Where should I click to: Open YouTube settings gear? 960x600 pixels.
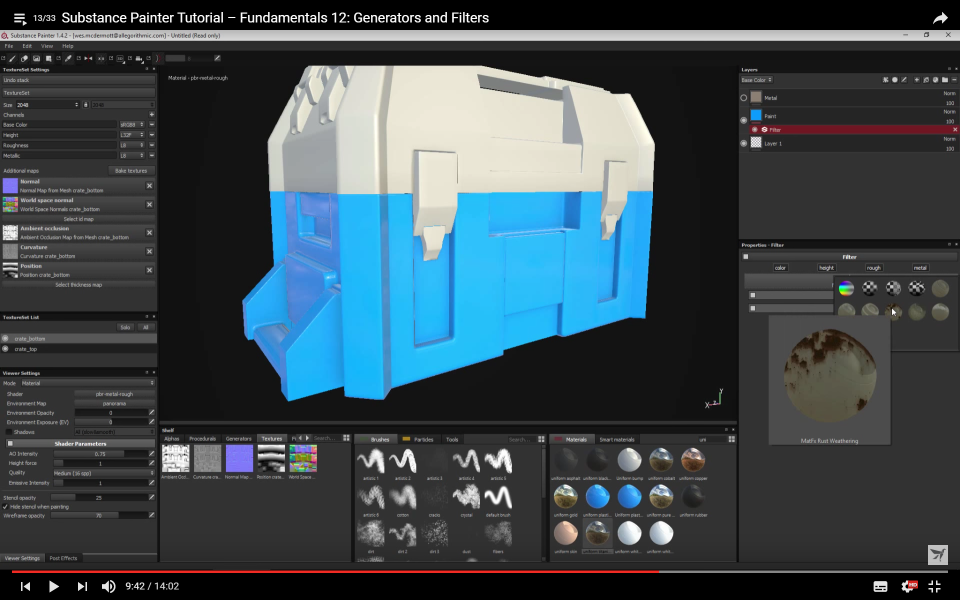909,586
